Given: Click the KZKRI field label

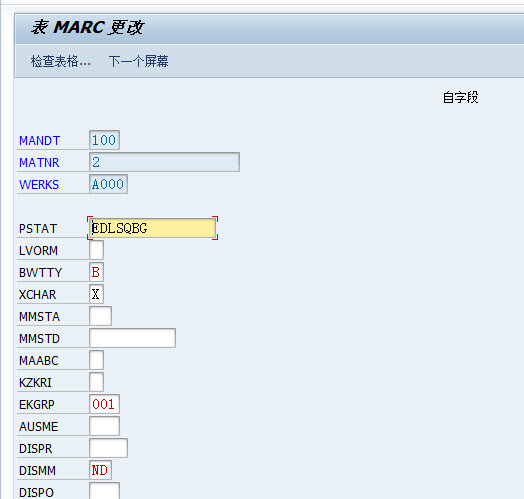Looking at the screenshot, I should point(35,383).
